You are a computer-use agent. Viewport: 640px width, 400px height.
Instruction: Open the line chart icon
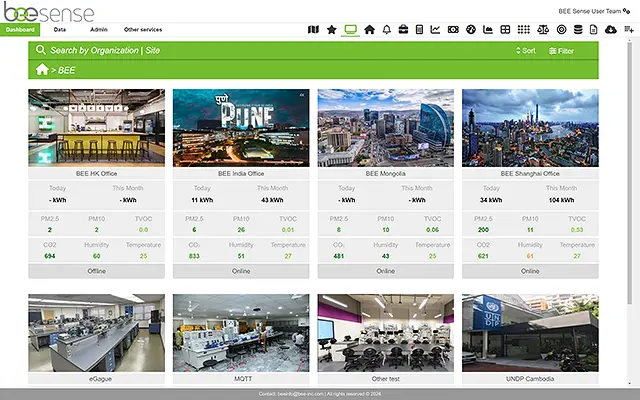pyautogui.click(x=436, y=30)
